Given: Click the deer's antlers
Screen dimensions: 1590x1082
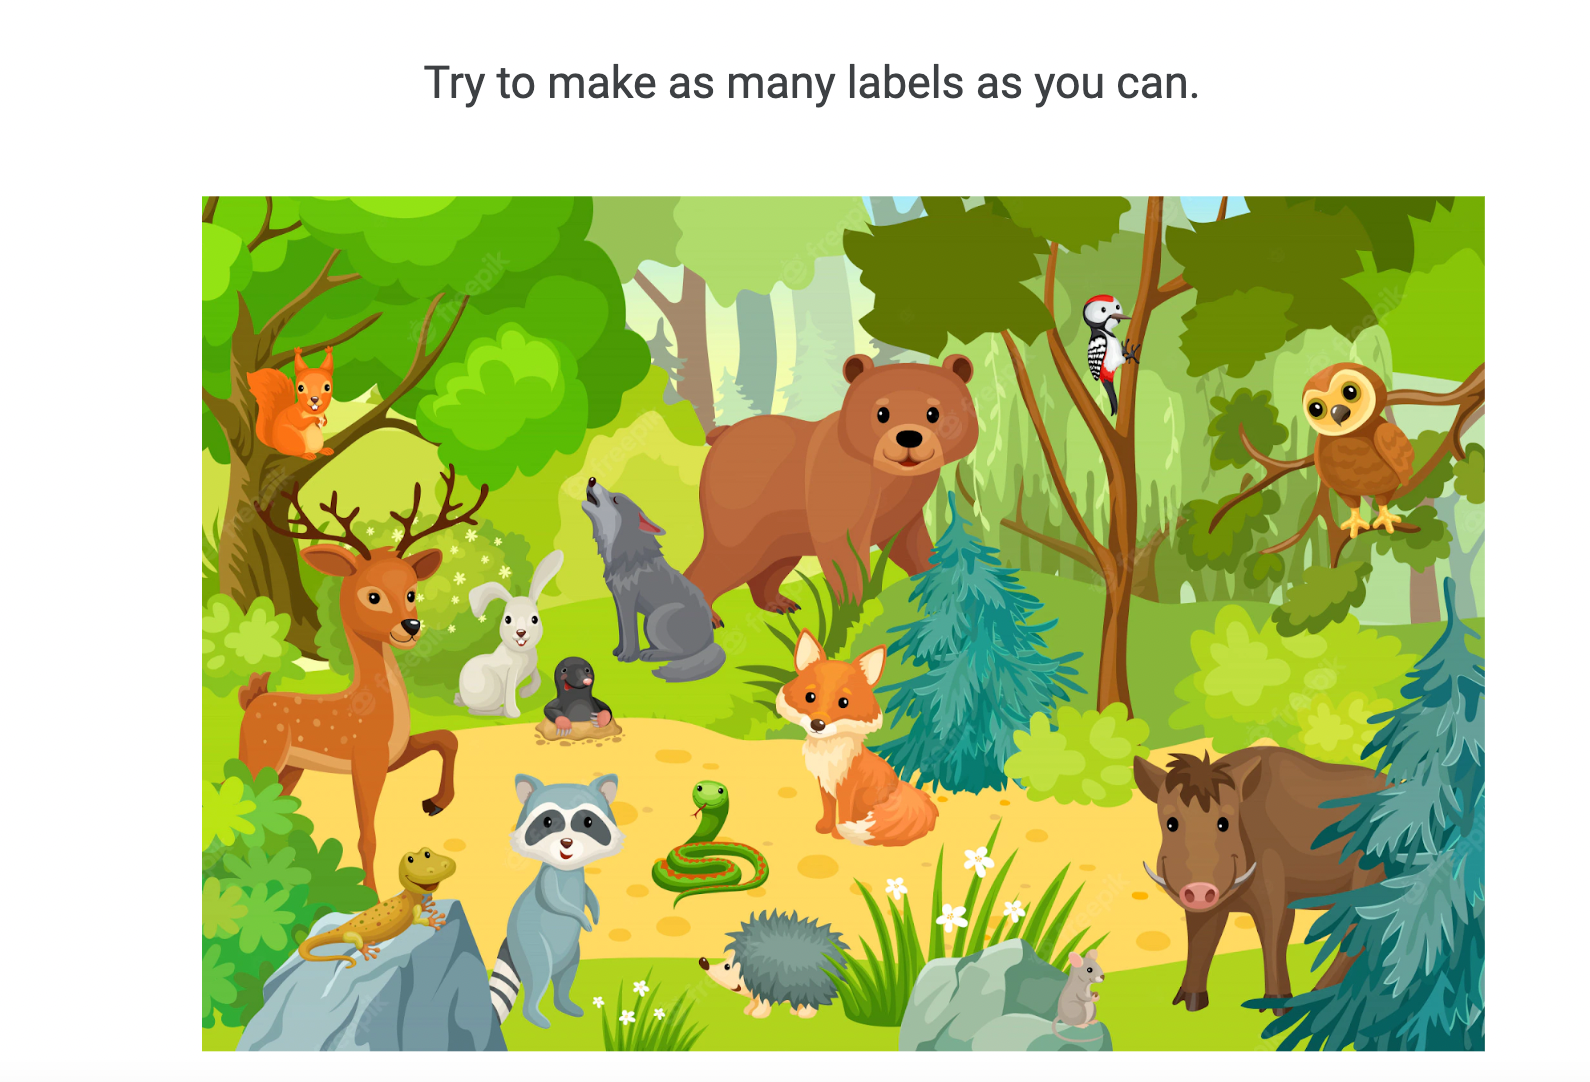Looking at the screenshot, I should click(x=375, y=512).
